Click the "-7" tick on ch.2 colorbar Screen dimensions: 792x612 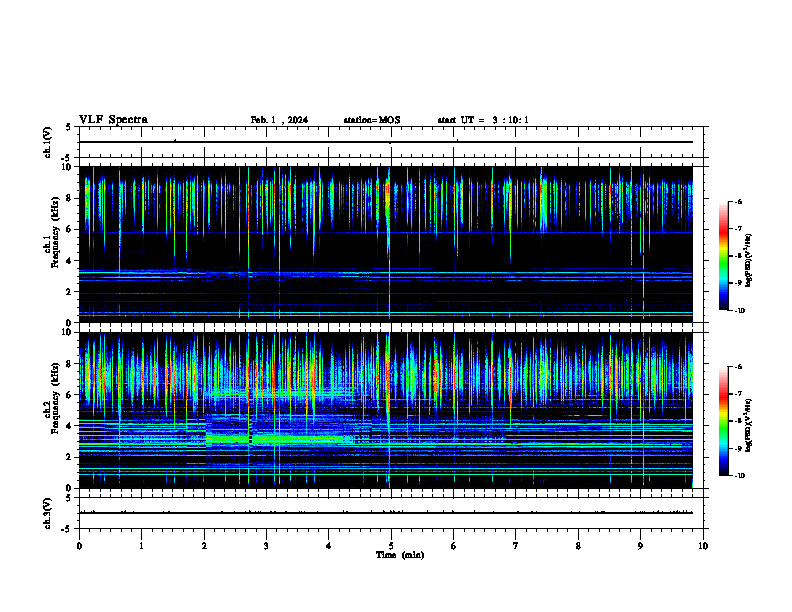[738, 394]
